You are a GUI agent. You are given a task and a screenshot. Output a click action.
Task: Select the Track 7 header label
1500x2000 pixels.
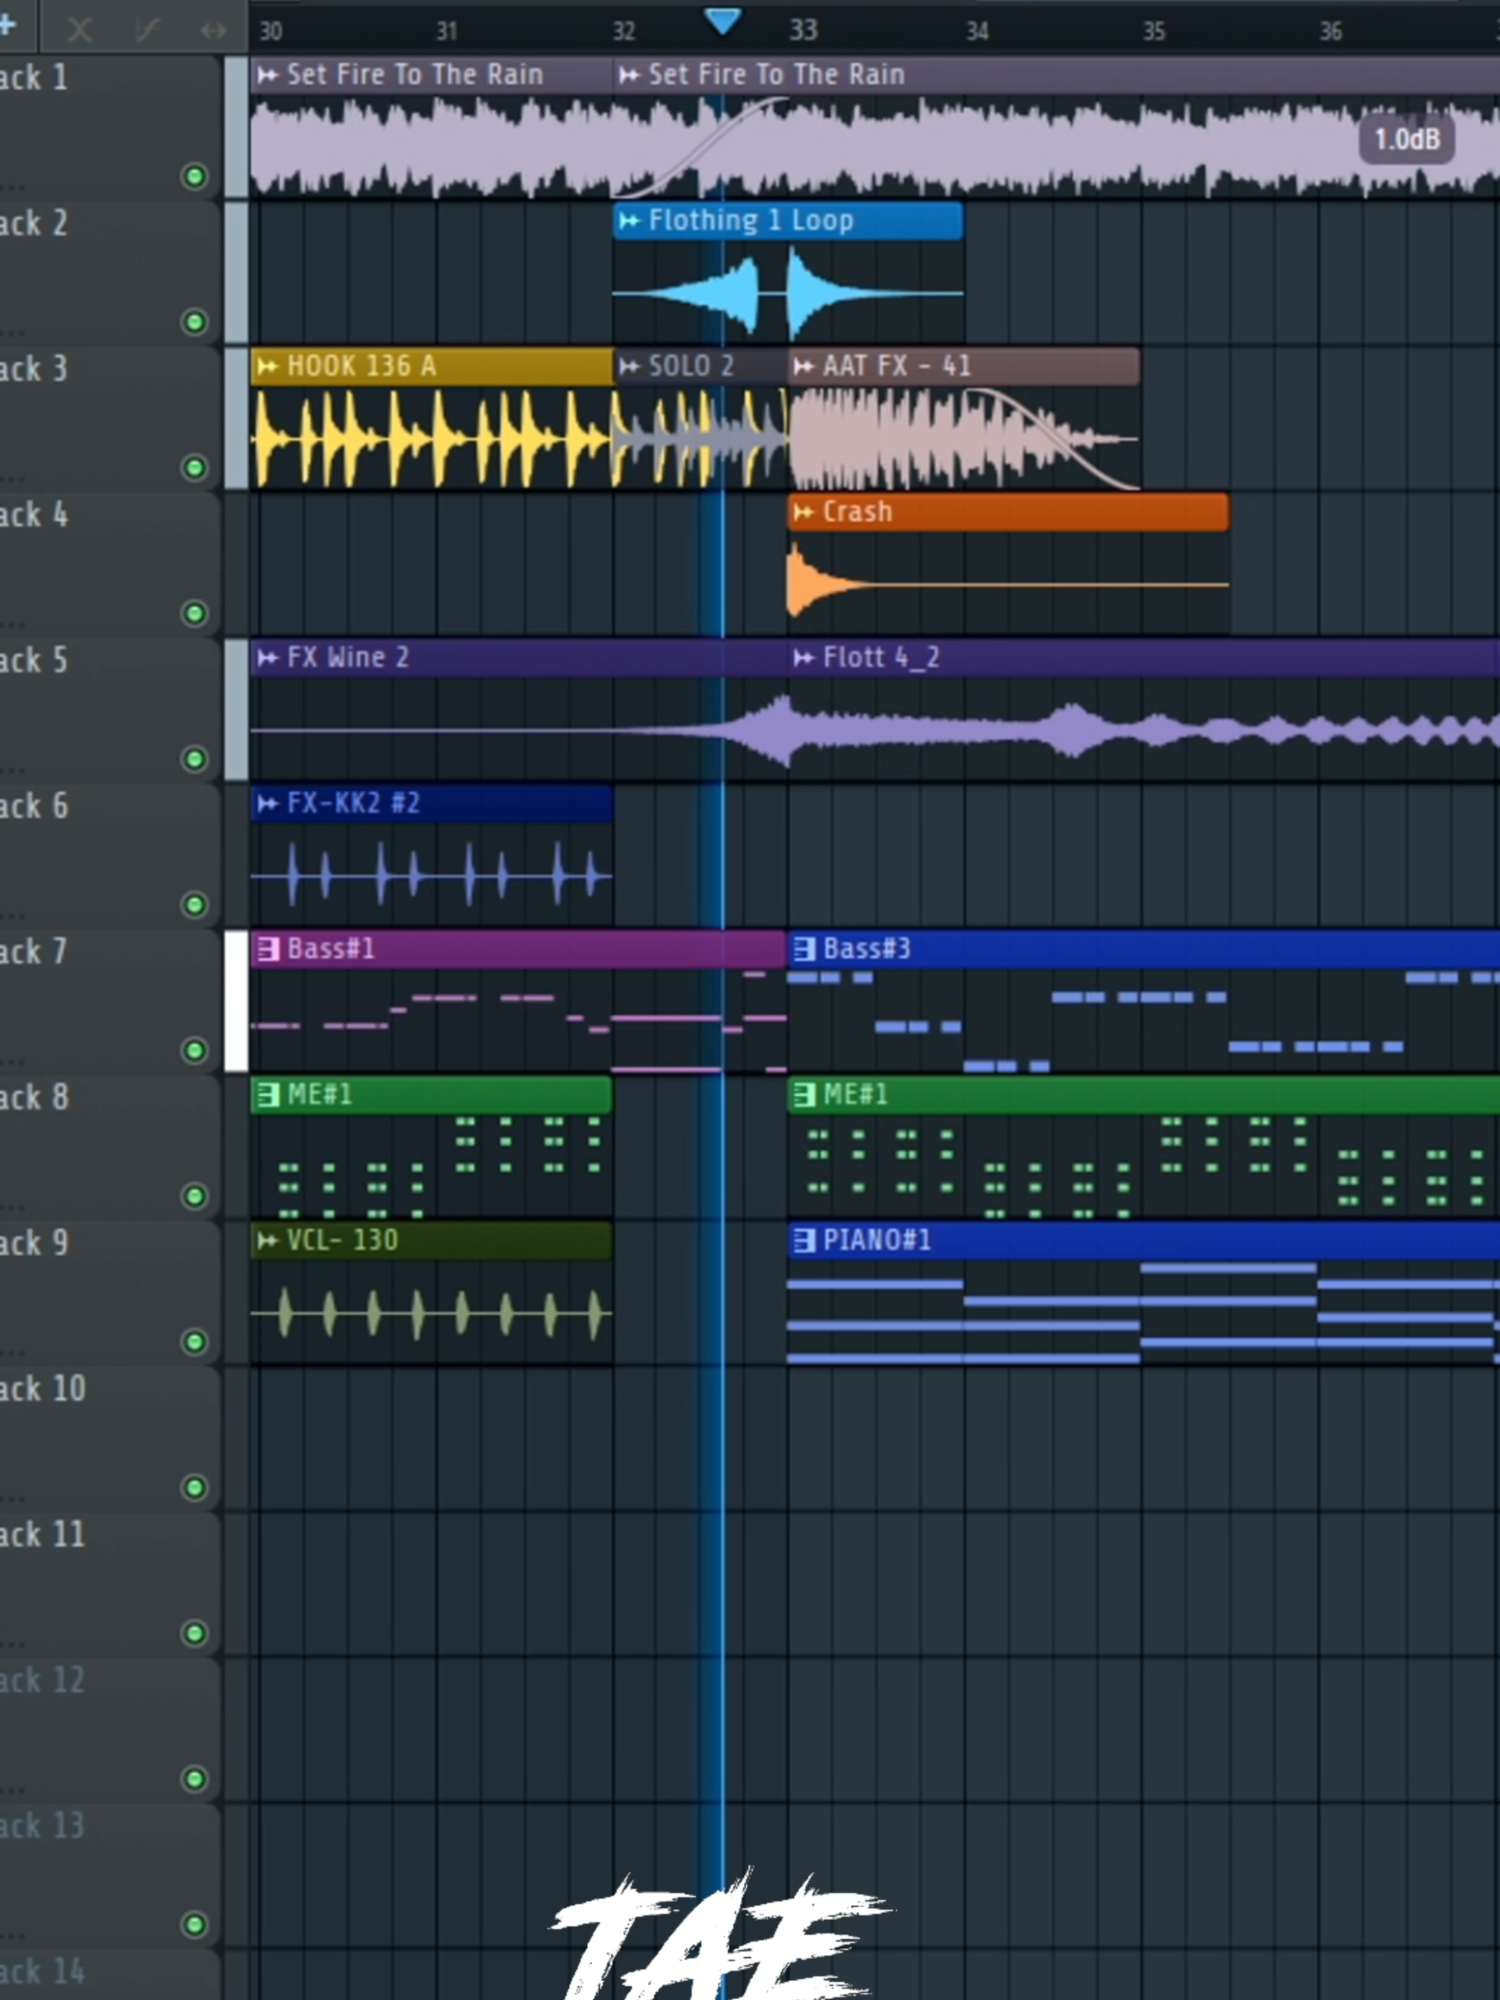click(x=34, y=952)
